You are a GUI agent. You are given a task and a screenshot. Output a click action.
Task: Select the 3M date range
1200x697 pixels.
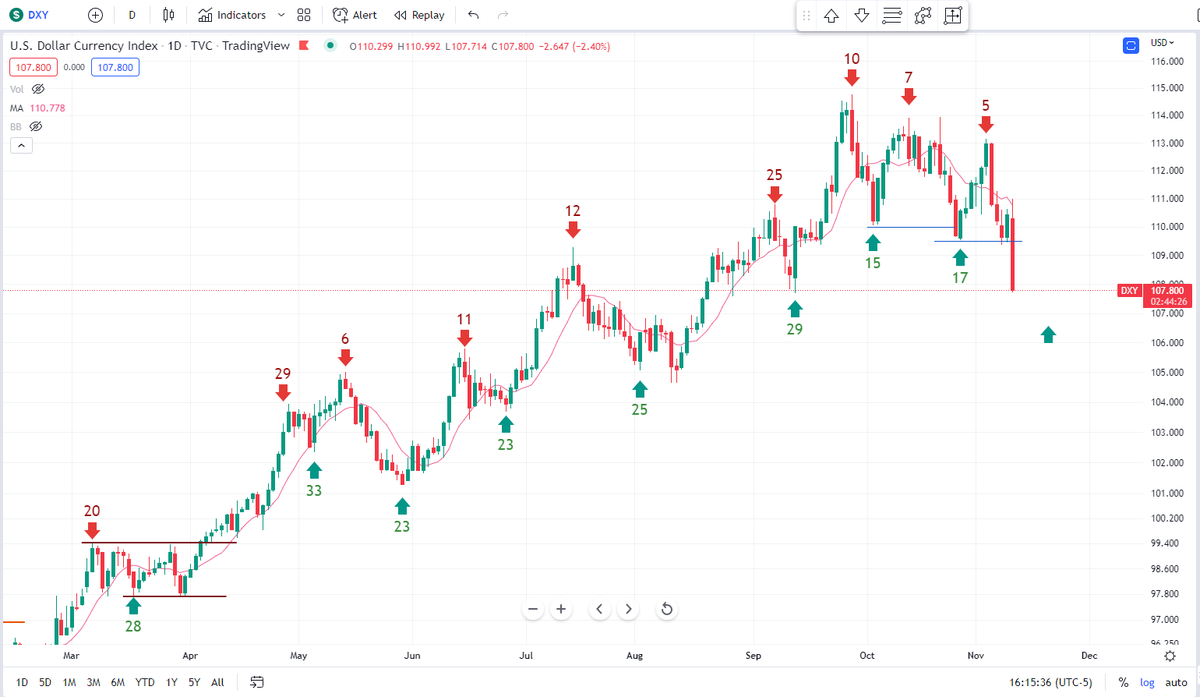pyautogui.click(x=93, y=682)
